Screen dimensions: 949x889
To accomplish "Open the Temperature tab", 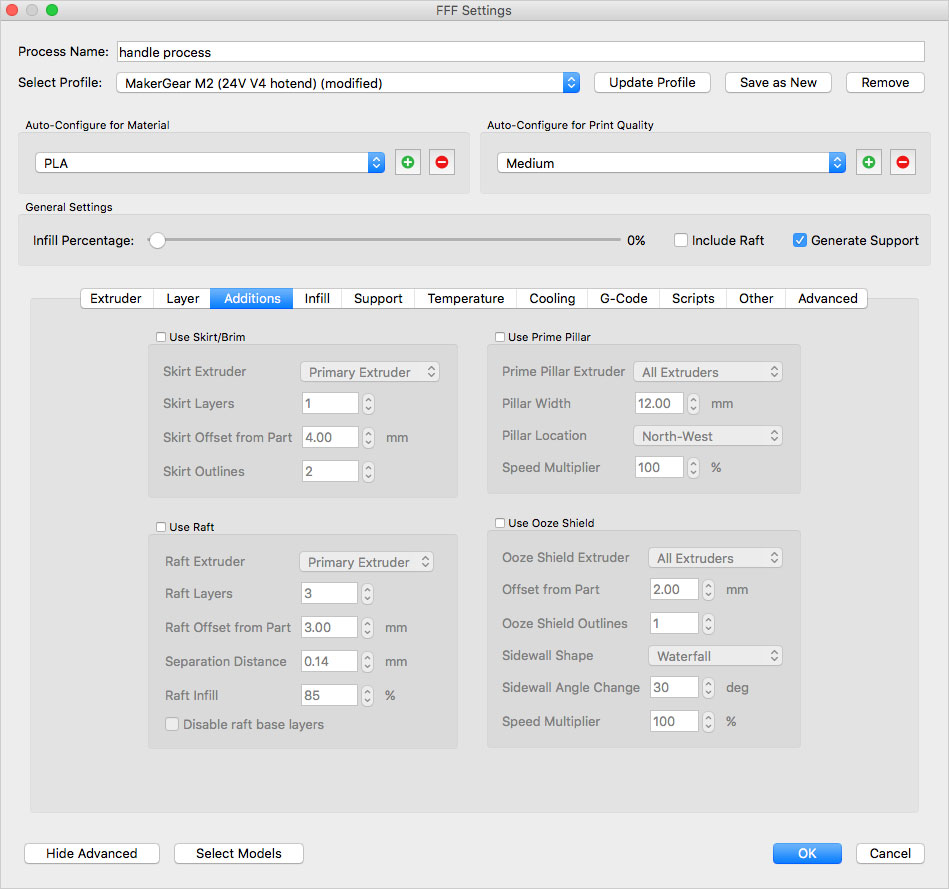I will coord(465,298).
